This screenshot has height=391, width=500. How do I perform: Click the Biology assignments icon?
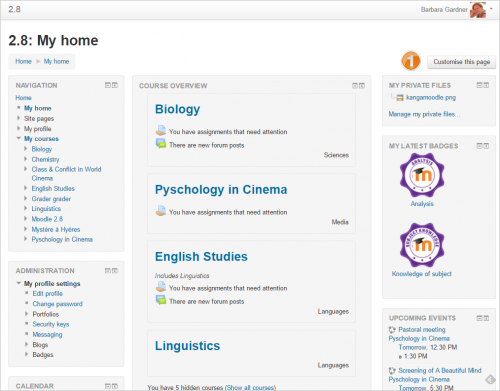tap(161, 131)
